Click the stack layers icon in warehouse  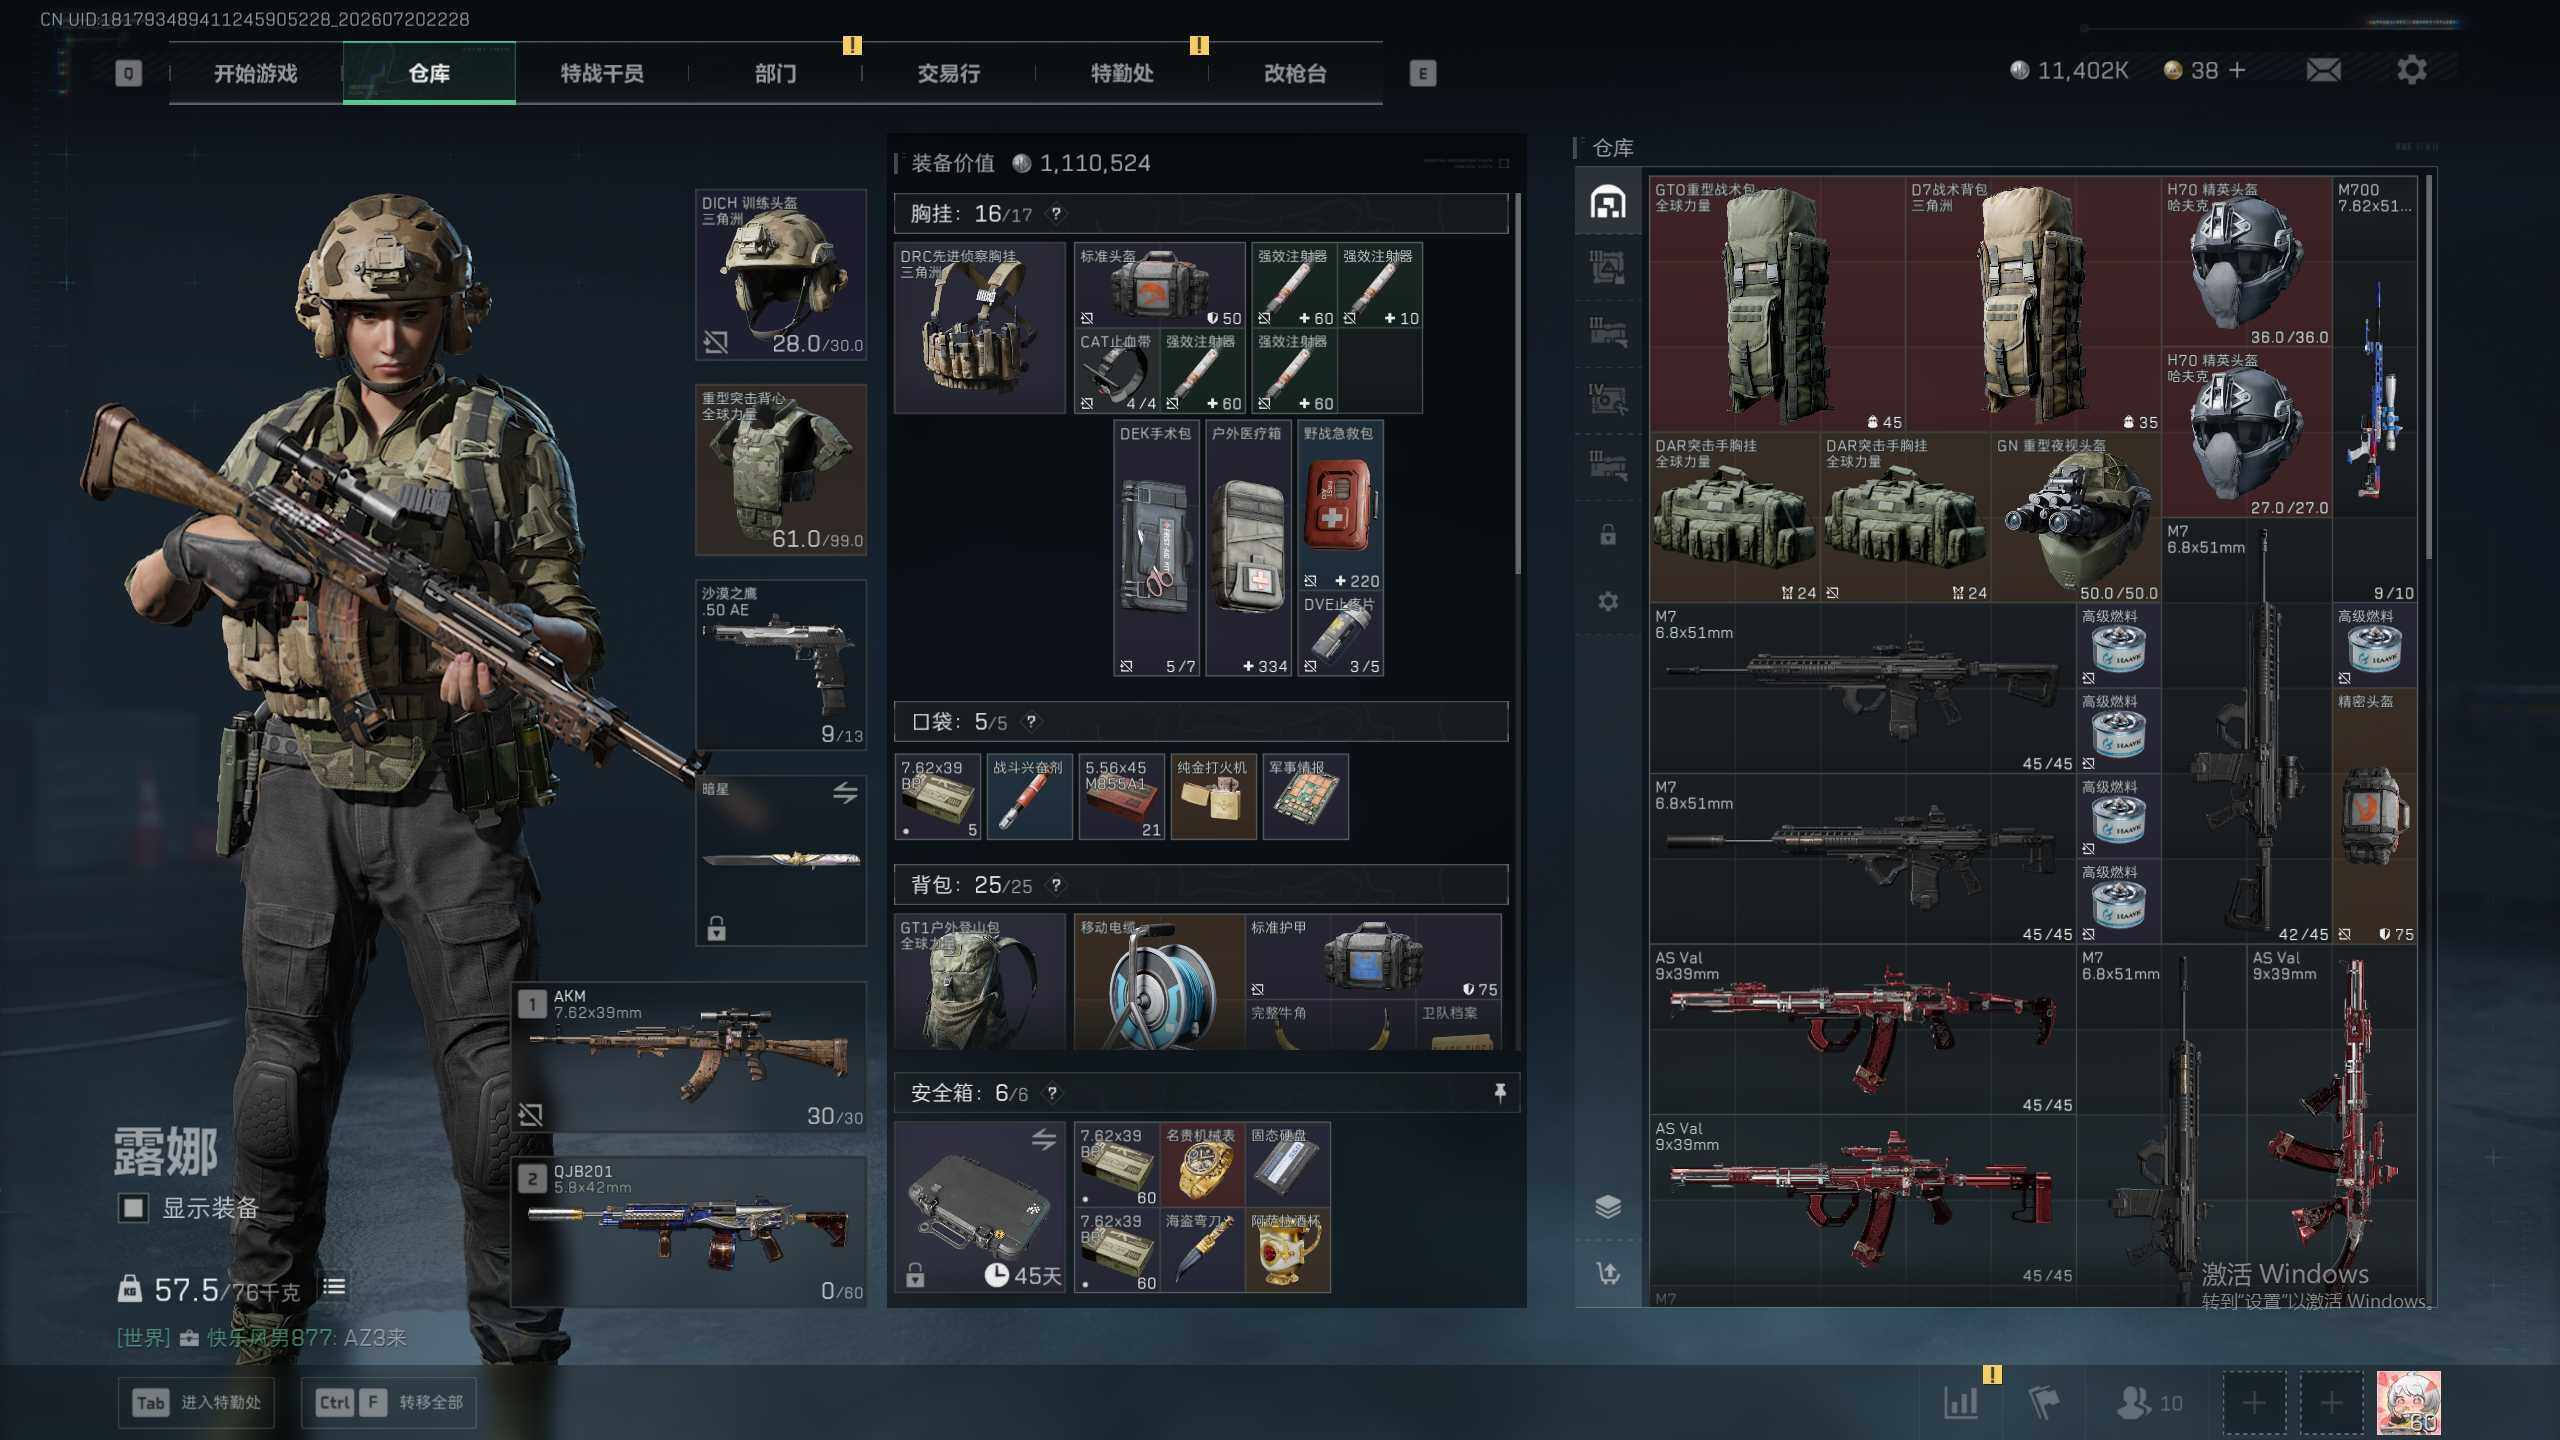point(1608,1207)
